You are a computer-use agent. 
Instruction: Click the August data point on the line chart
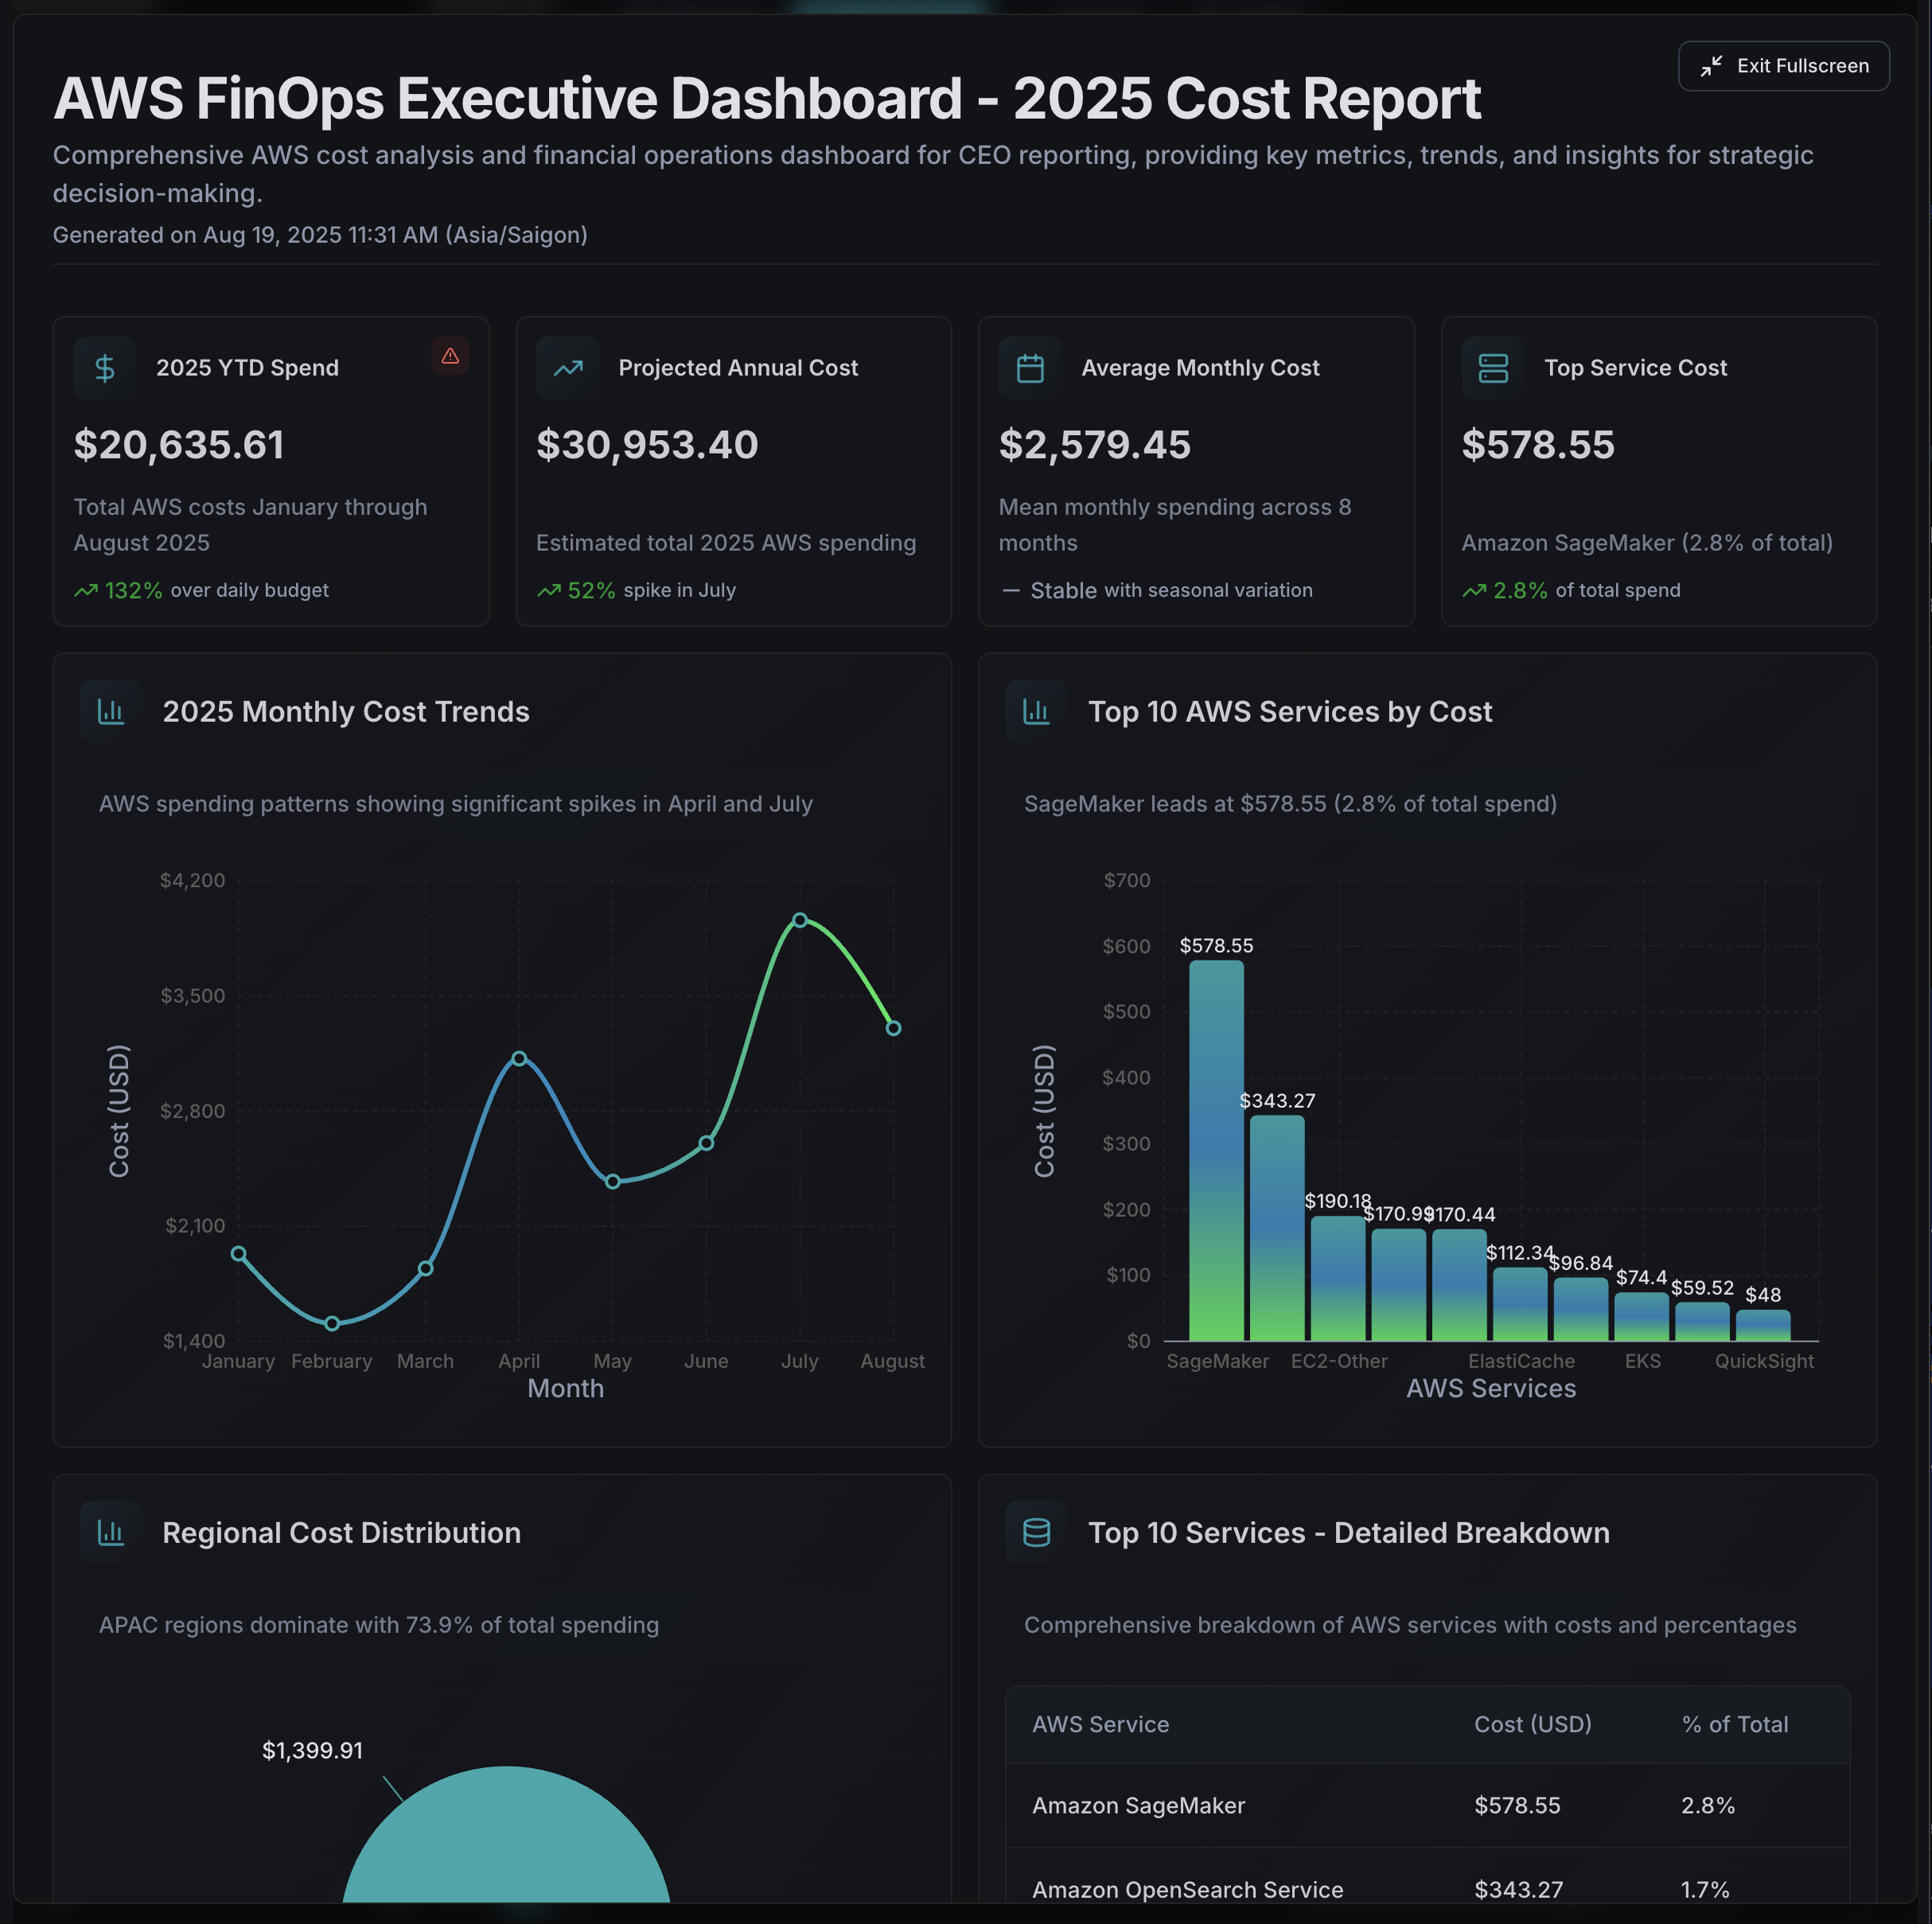894,1028
